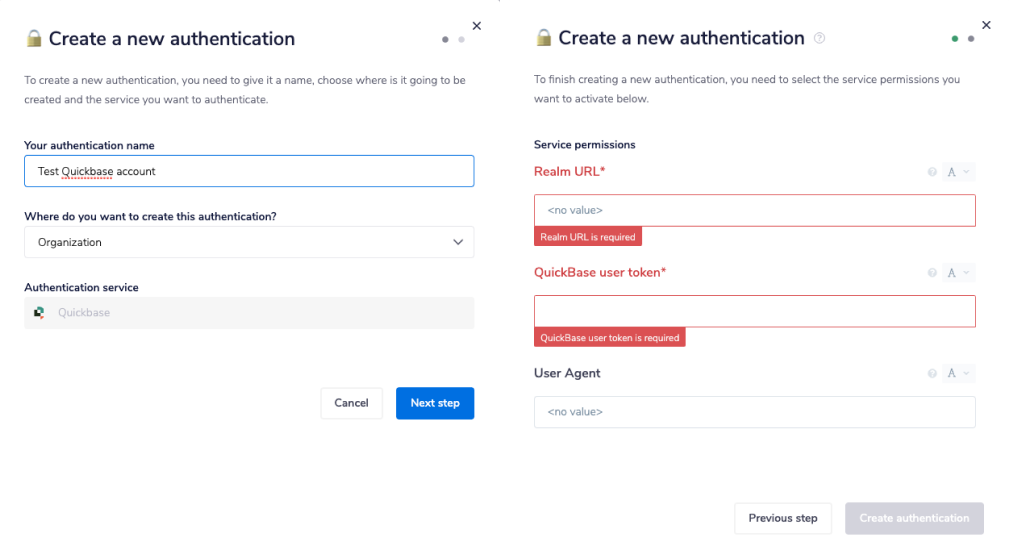Open the QuickBase user token type dropdown
The width and height of the screenshot is (1009, 559).
[x=958, y=273]
